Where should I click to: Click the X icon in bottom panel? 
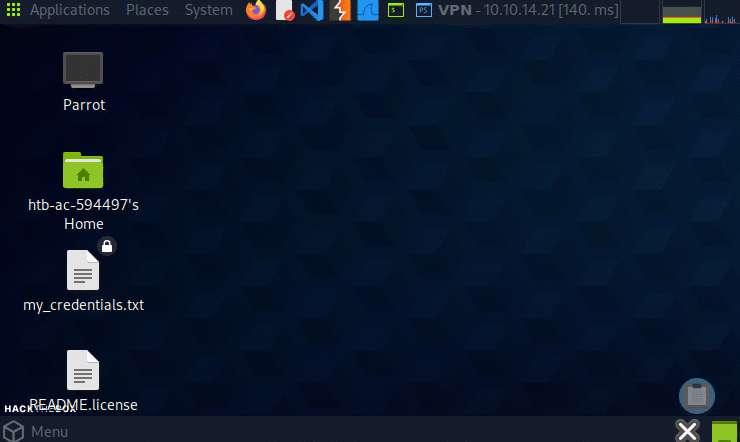[x=687, y=431]
